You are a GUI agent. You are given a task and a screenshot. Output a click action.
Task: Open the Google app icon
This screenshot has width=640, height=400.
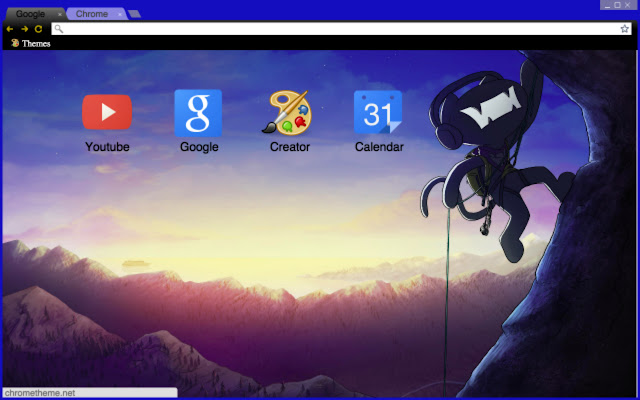click(x=198, y=113)
